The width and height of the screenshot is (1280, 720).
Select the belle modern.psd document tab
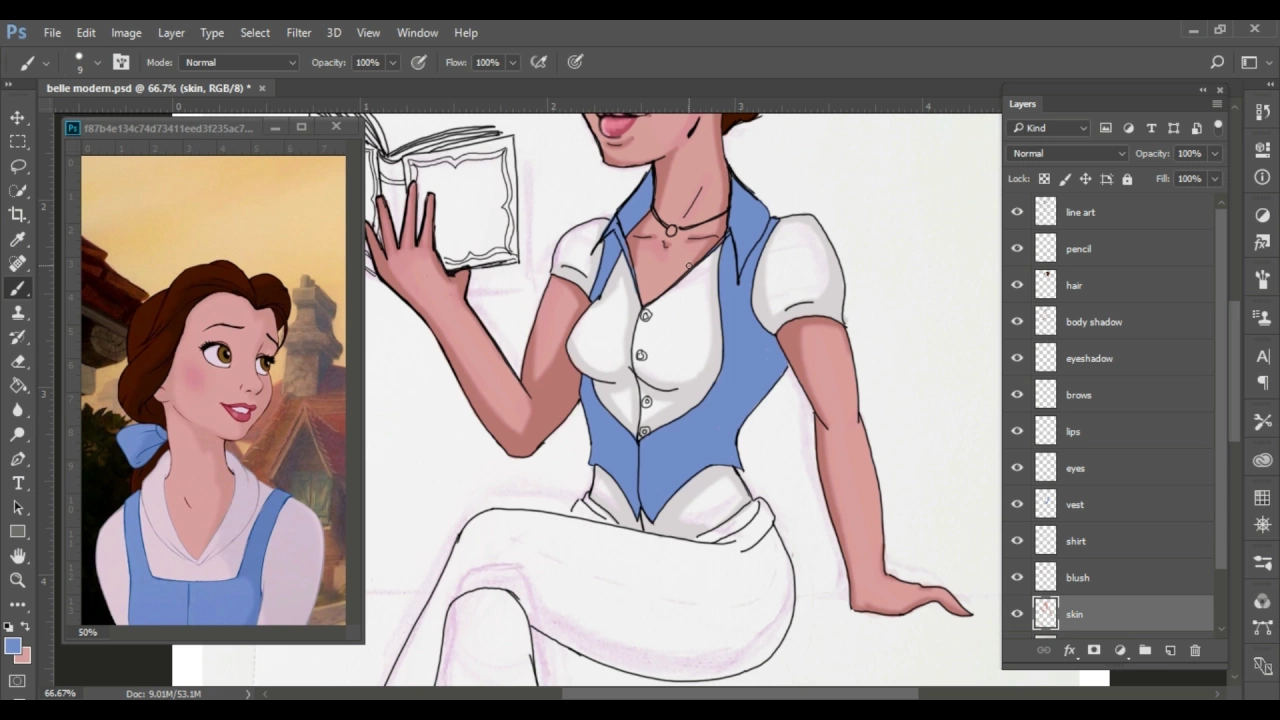148,88
